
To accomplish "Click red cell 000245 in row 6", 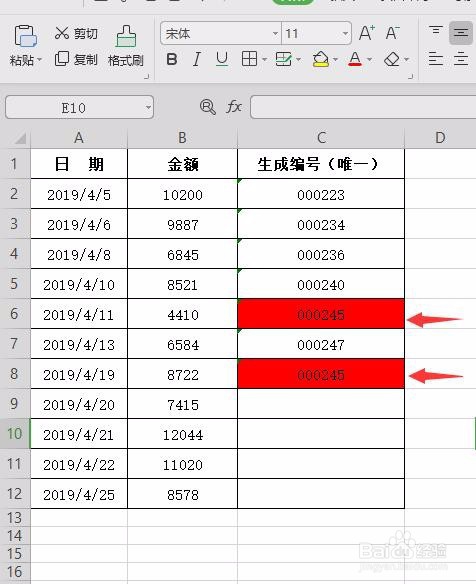I will (321, 314).
